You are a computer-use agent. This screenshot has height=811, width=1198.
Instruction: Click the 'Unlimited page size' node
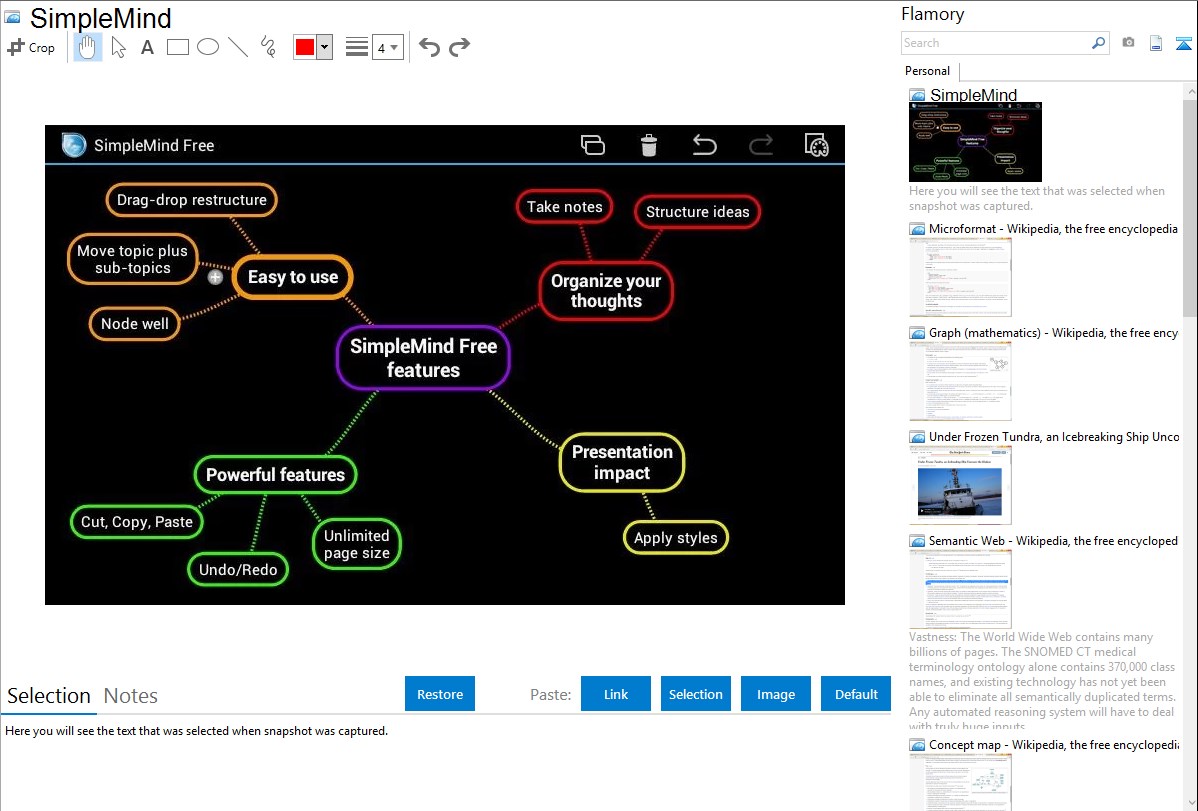click(357, 544)
